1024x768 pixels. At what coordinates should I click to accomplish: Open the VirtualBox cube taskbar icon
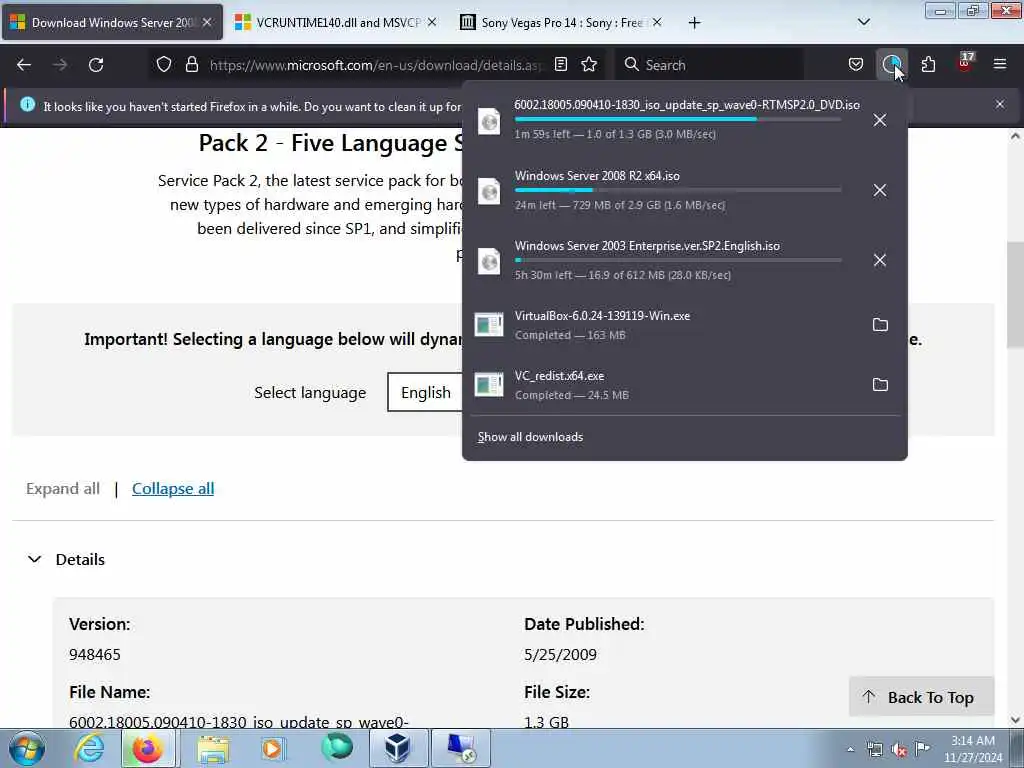pyautogui.click(x=398, y=748)
